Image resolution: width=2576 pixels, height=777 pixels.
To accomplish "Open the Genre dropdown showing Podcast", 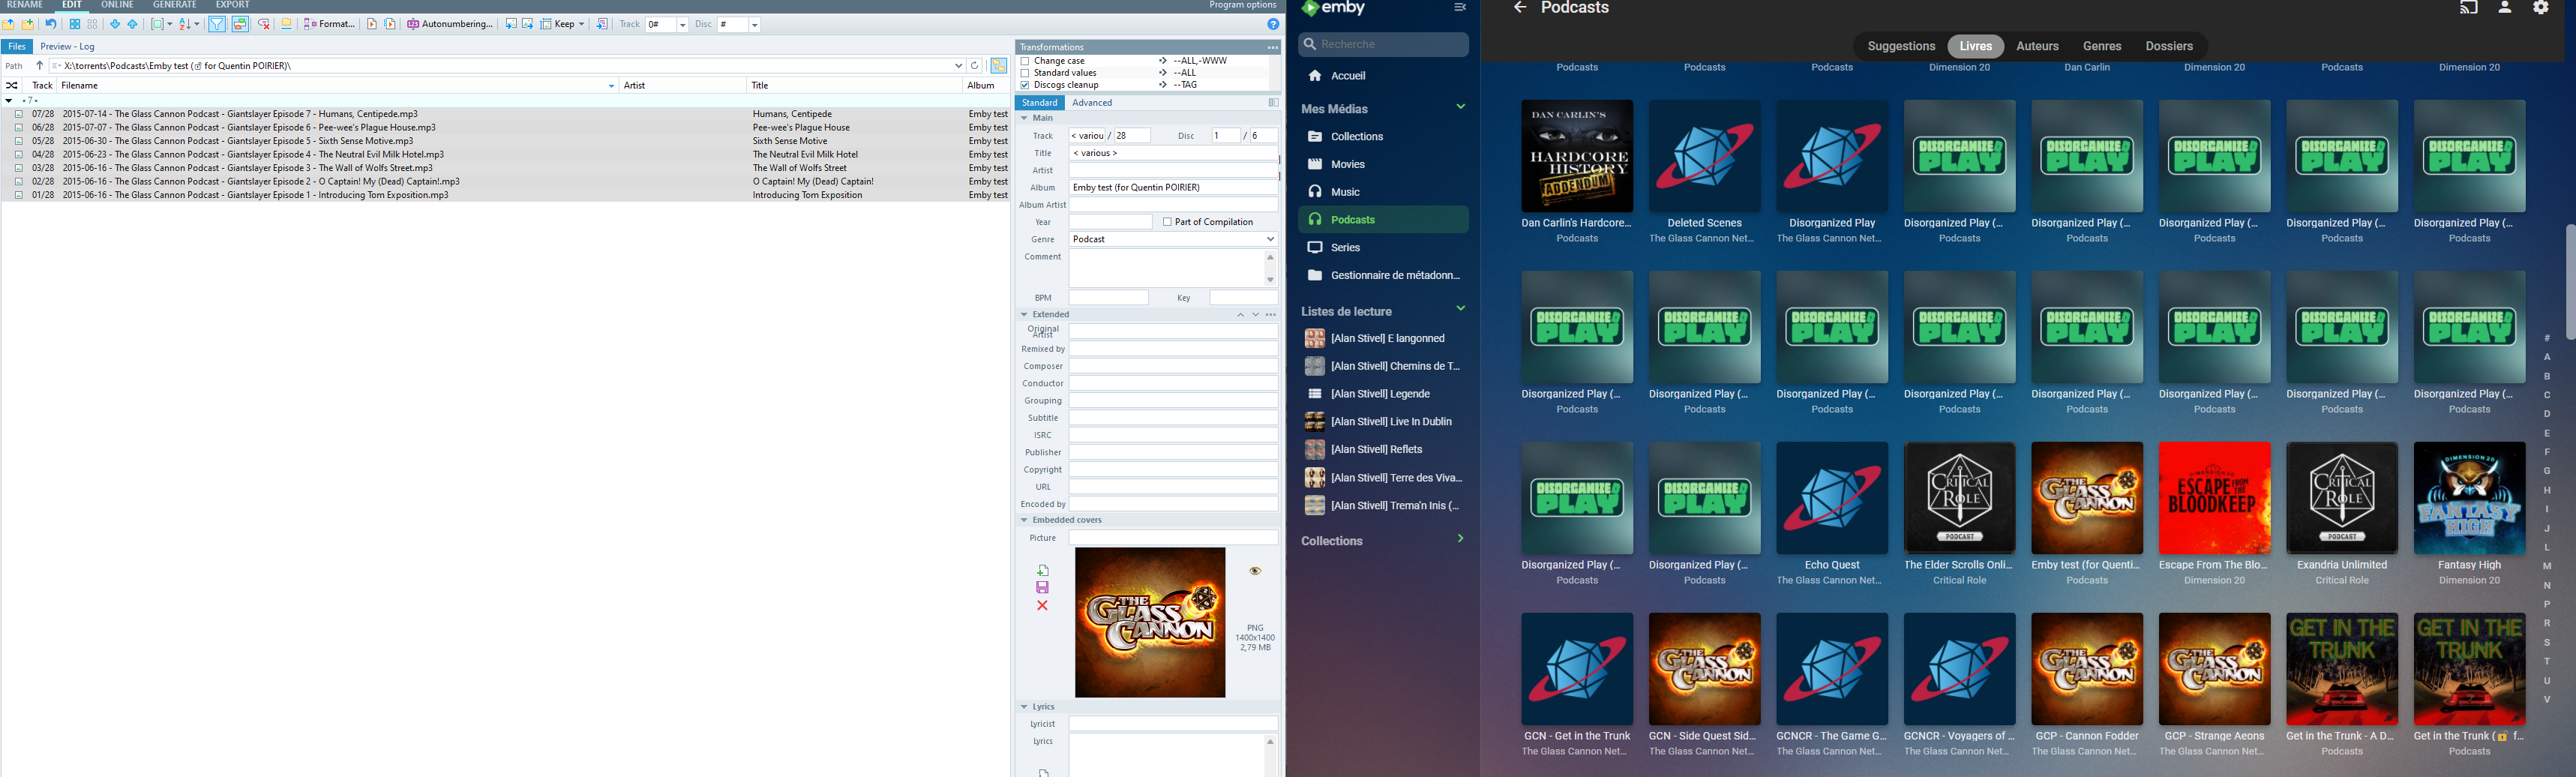I will pyautogui.click(x=1270, y=239).
